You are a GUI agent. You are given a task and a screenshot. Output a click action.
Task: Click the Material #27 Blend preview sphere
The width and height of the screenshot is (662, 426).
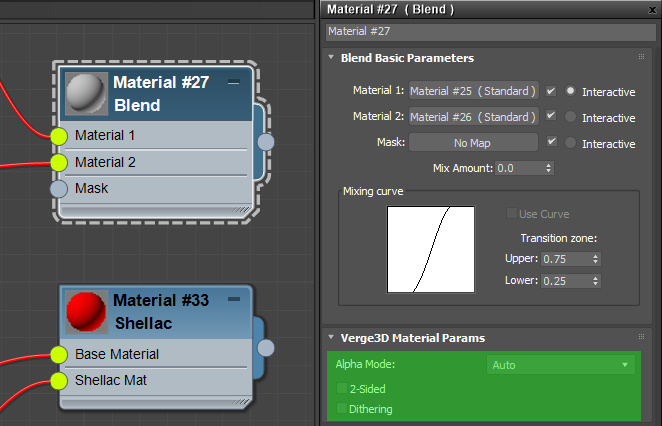point(86,94)
